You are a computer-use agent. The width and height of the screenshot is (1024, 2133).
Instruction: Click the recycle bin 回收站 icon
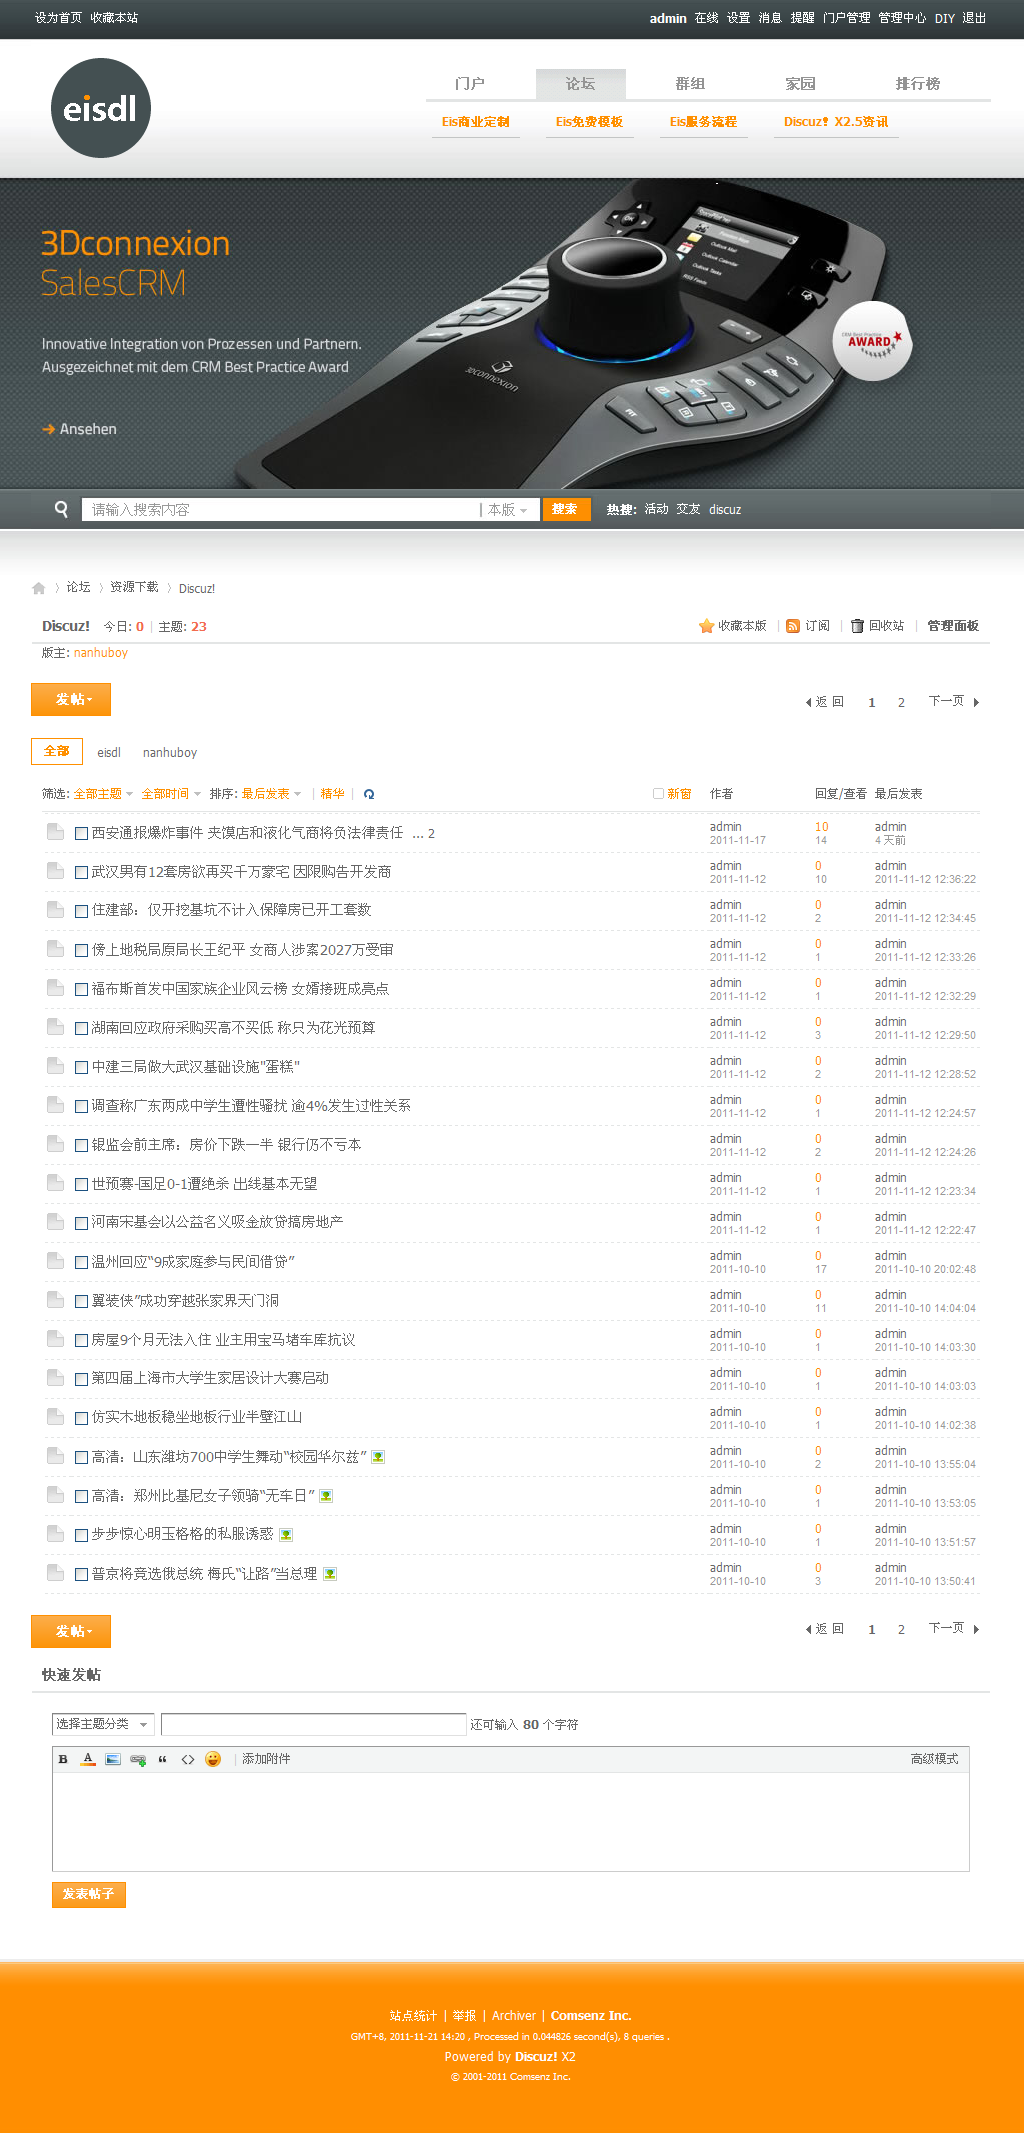point(857,626)
